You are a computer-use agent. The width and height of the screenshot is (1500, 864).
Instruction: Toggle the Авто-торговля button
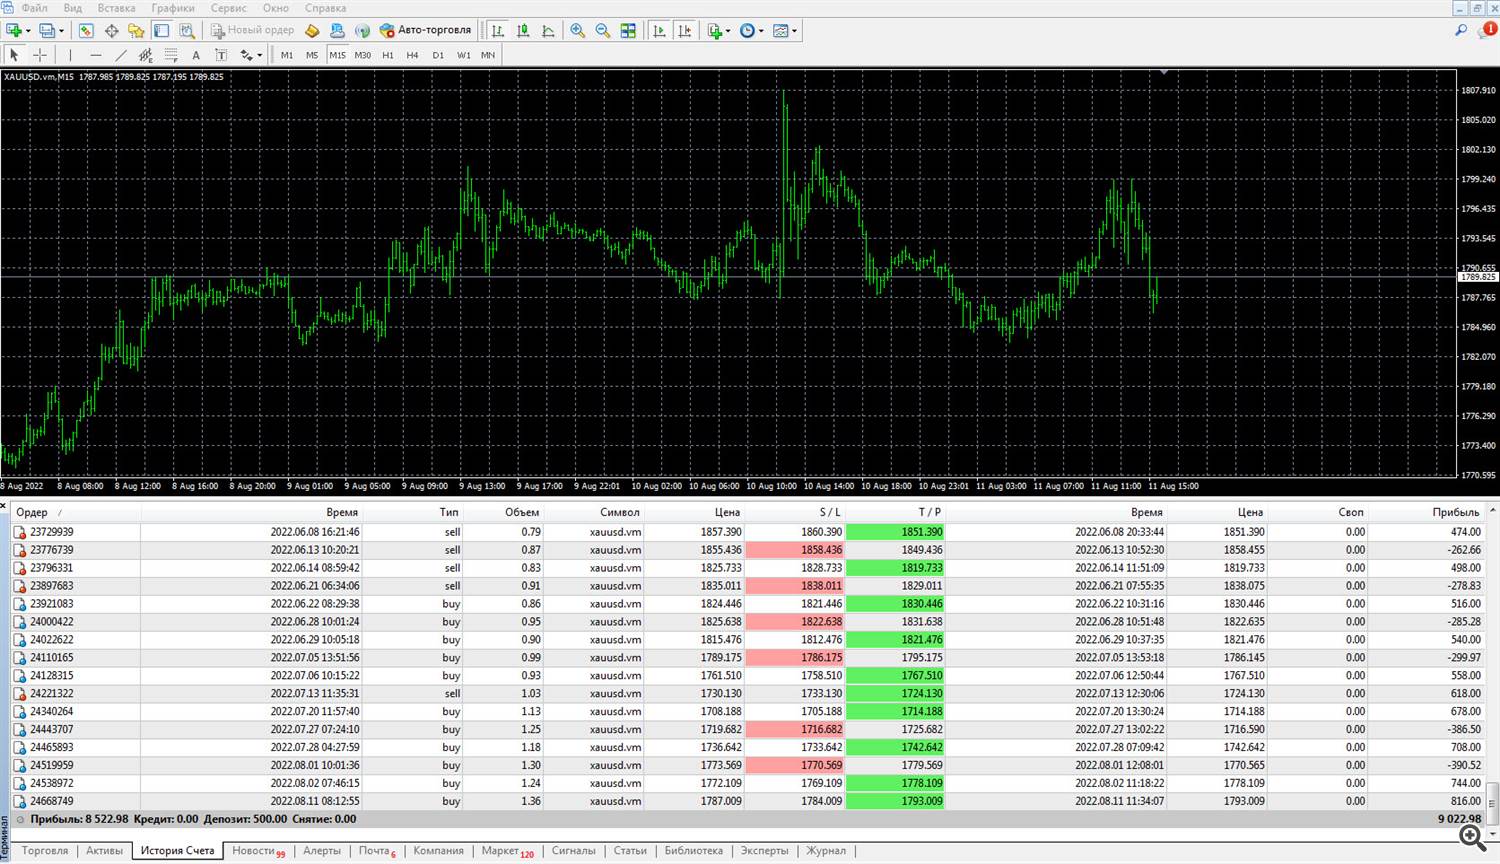pyautogui.click(x=425, y=30)
